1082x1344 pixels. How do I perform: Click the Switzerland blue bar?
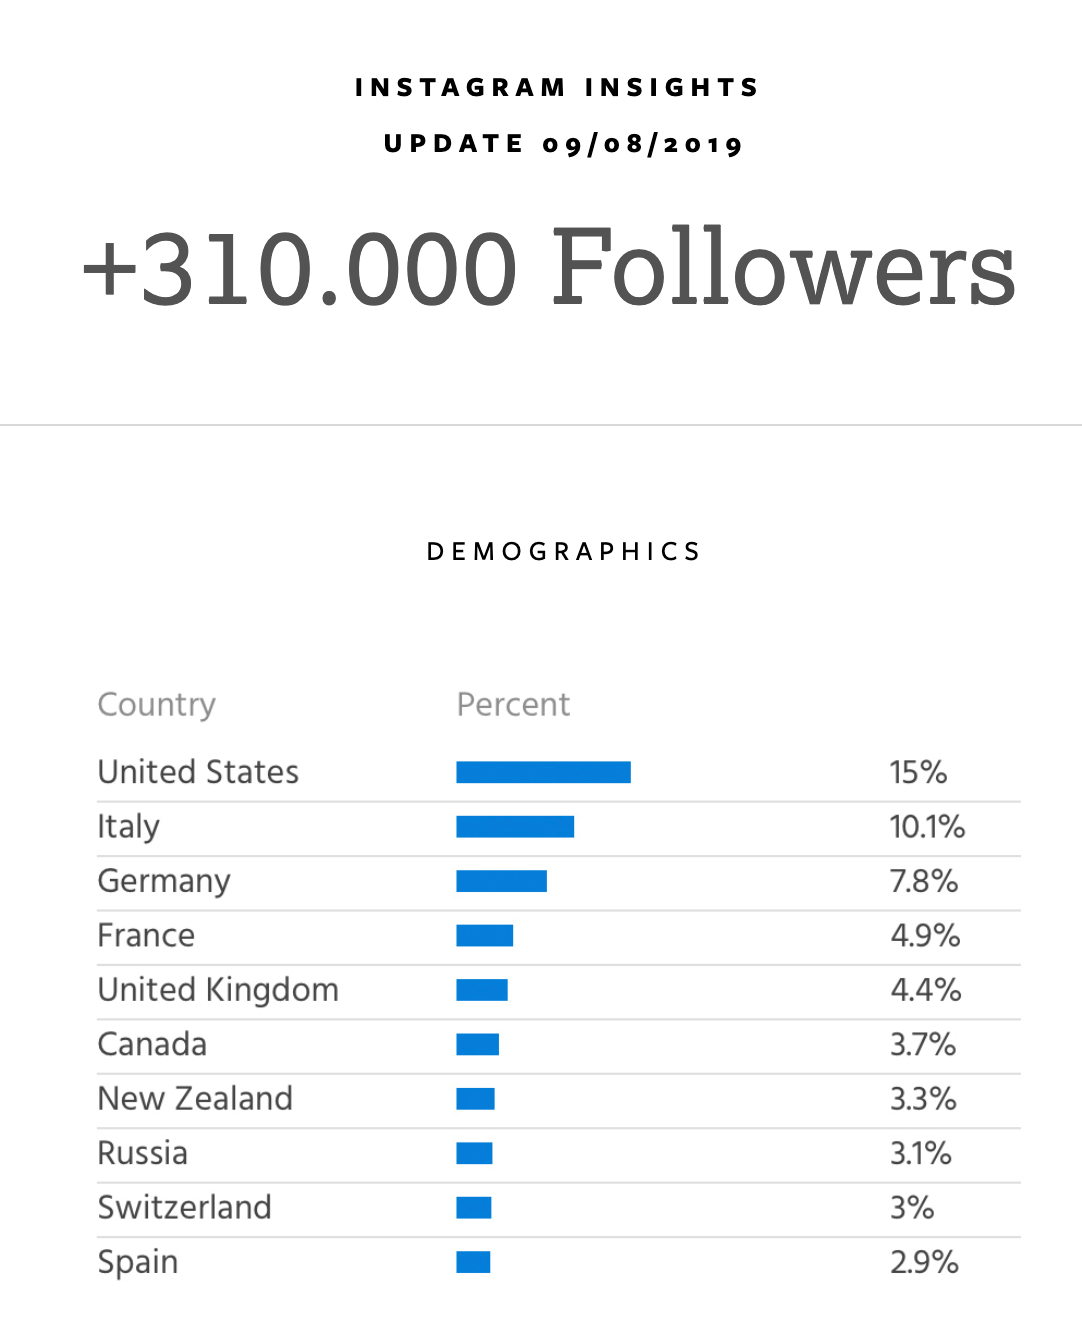[474, 1208]
